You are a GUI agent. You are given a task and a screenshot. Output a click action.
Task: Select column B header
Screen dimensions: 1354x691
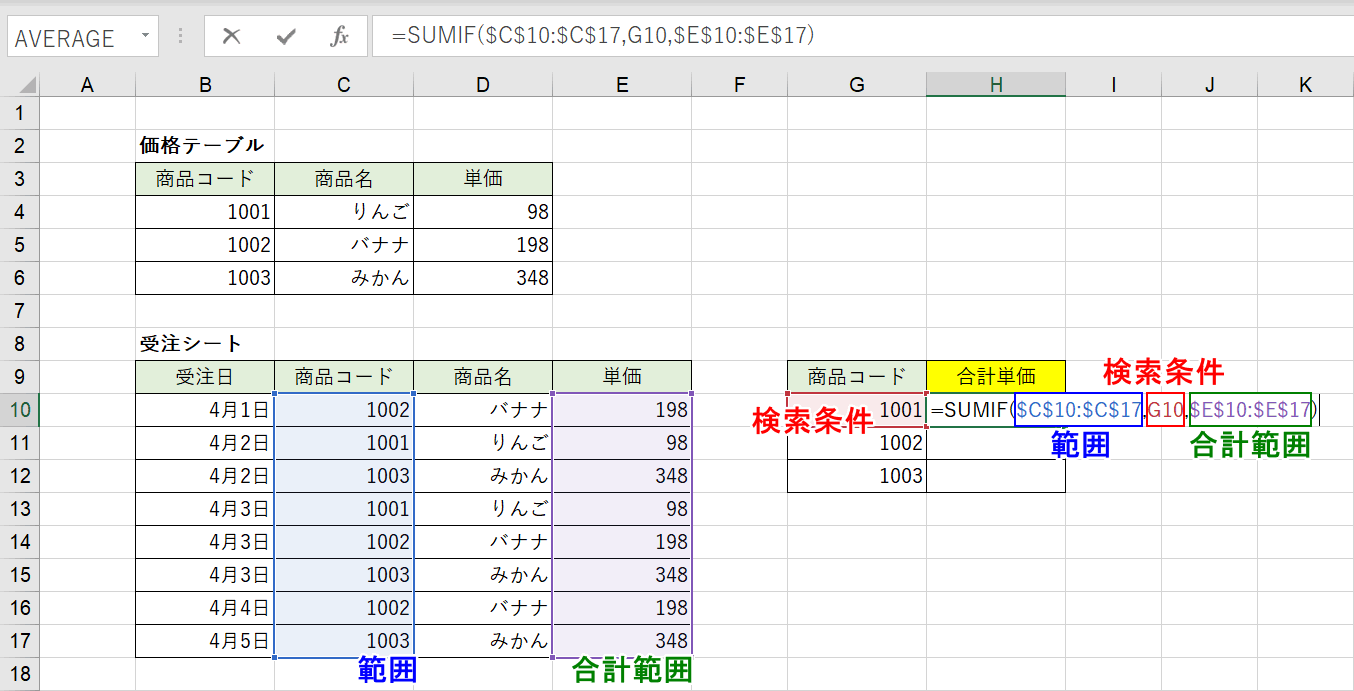[x=204, y=84]
